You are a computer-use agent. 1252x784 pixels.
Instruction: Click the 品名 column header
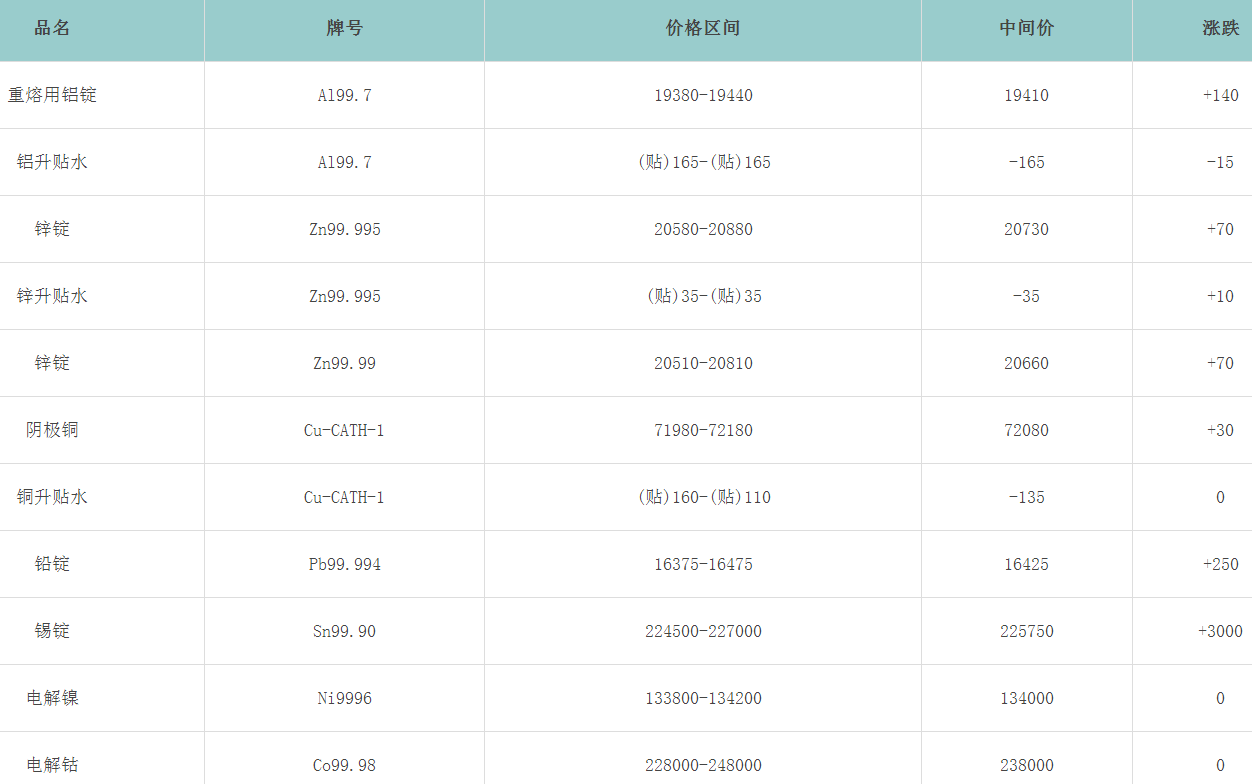tap(52, 28)
